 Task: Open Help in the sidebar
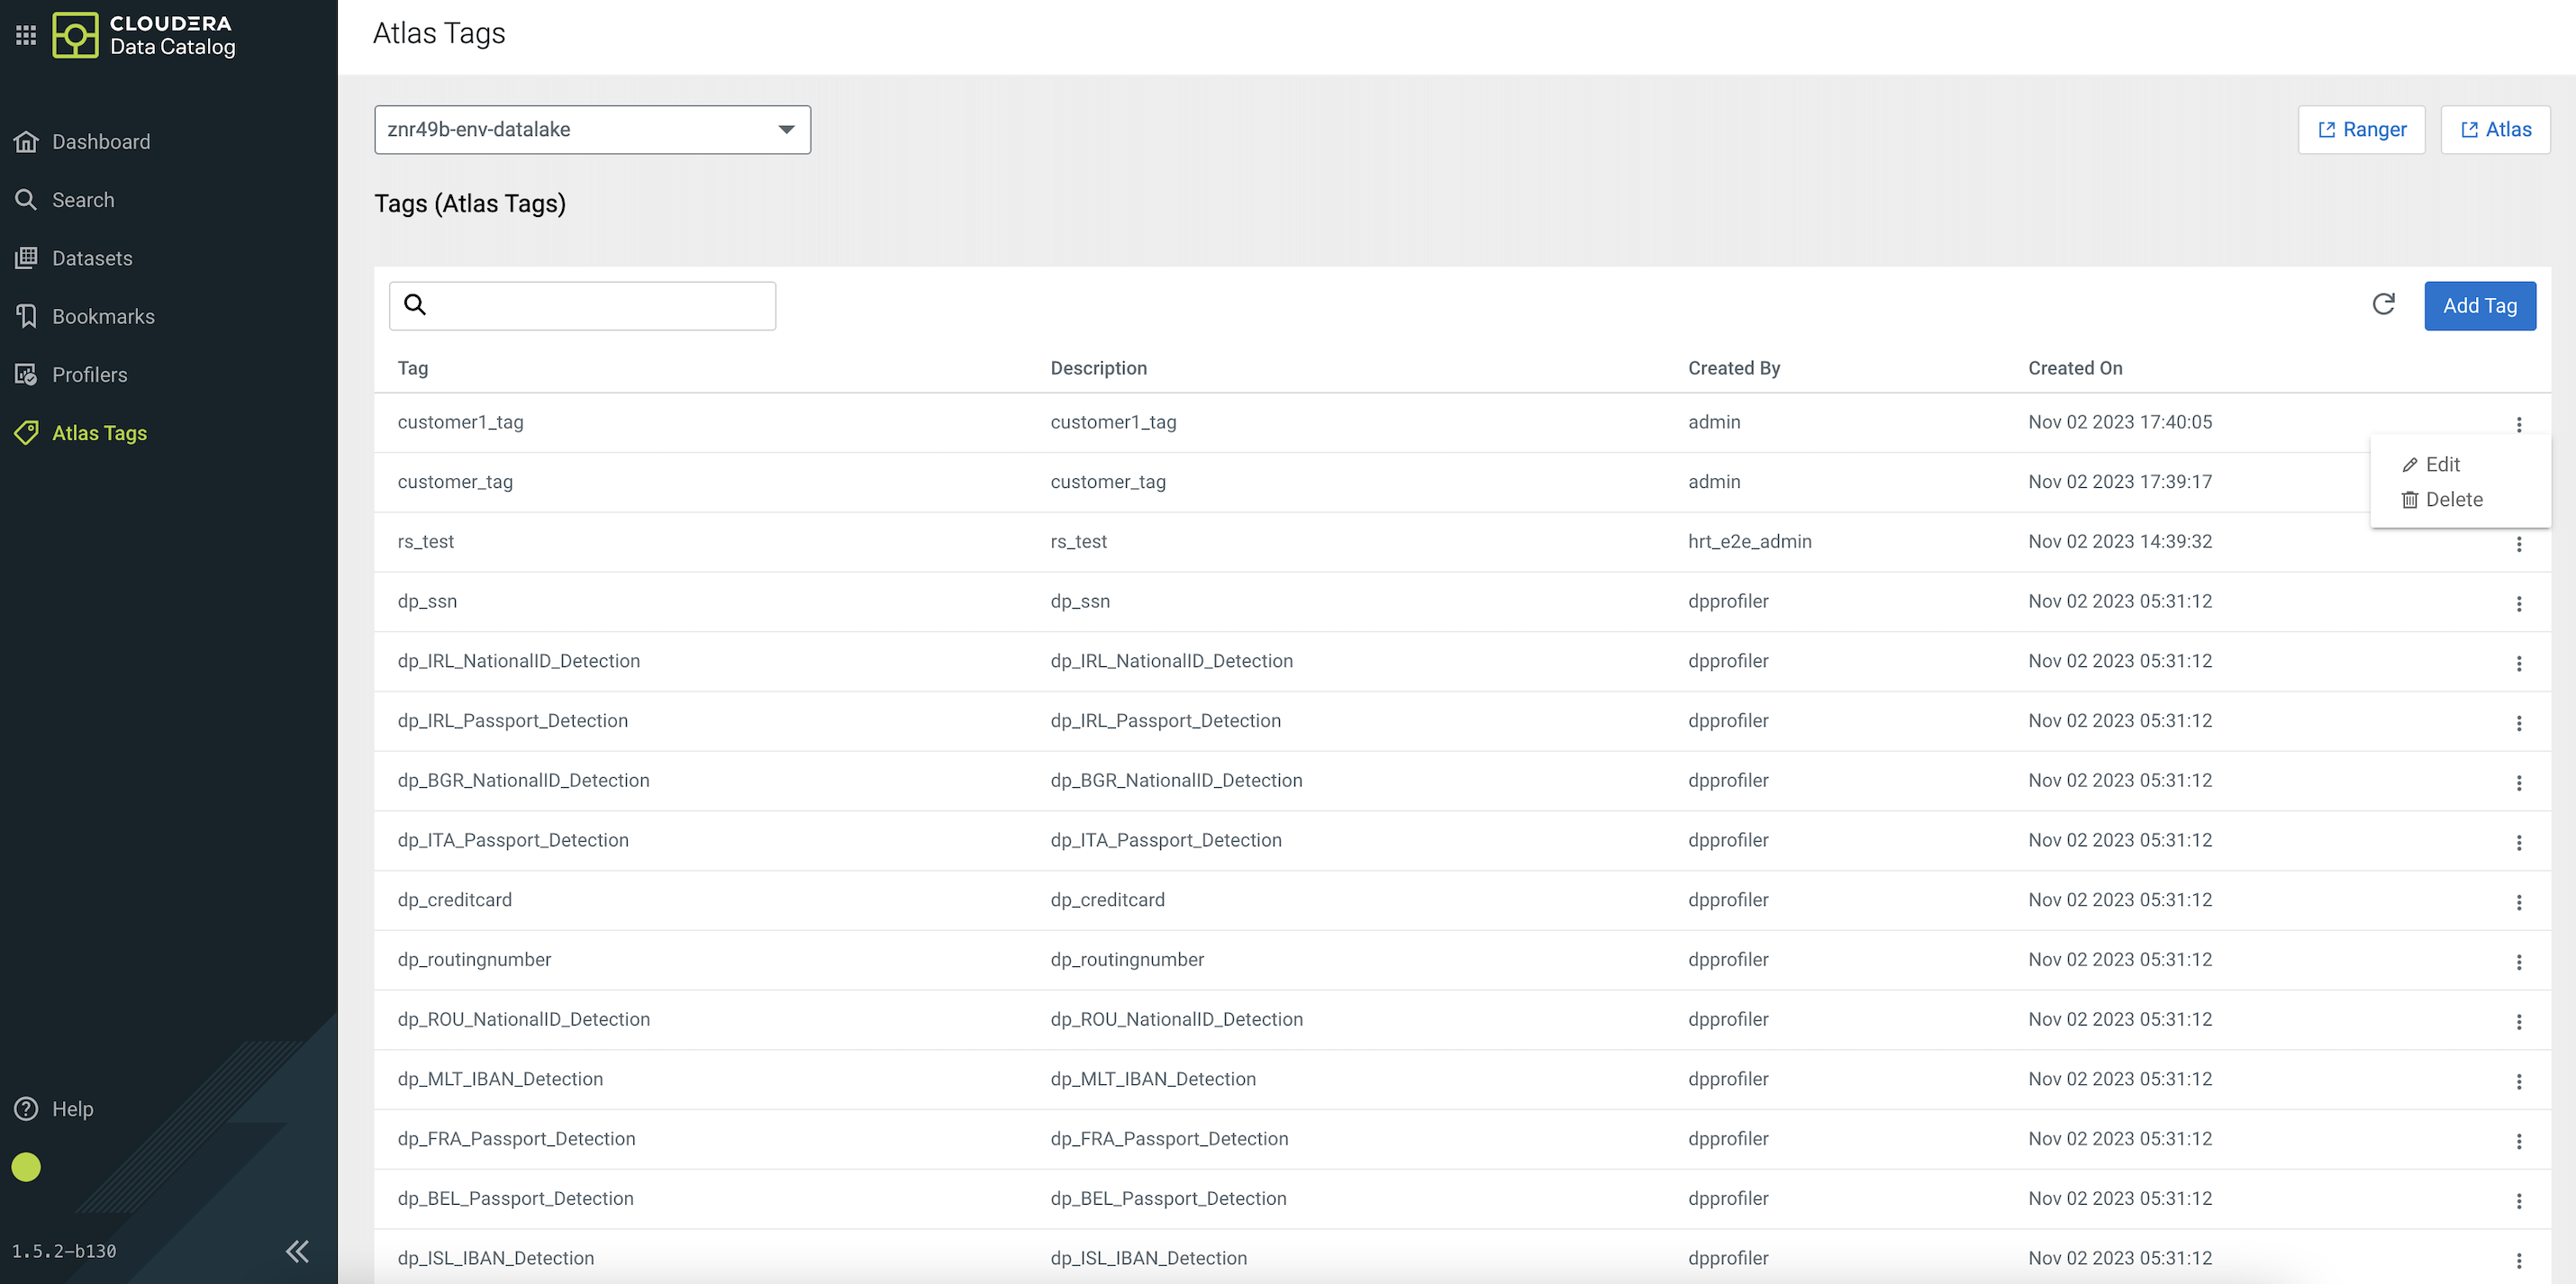click(72, 1109)
